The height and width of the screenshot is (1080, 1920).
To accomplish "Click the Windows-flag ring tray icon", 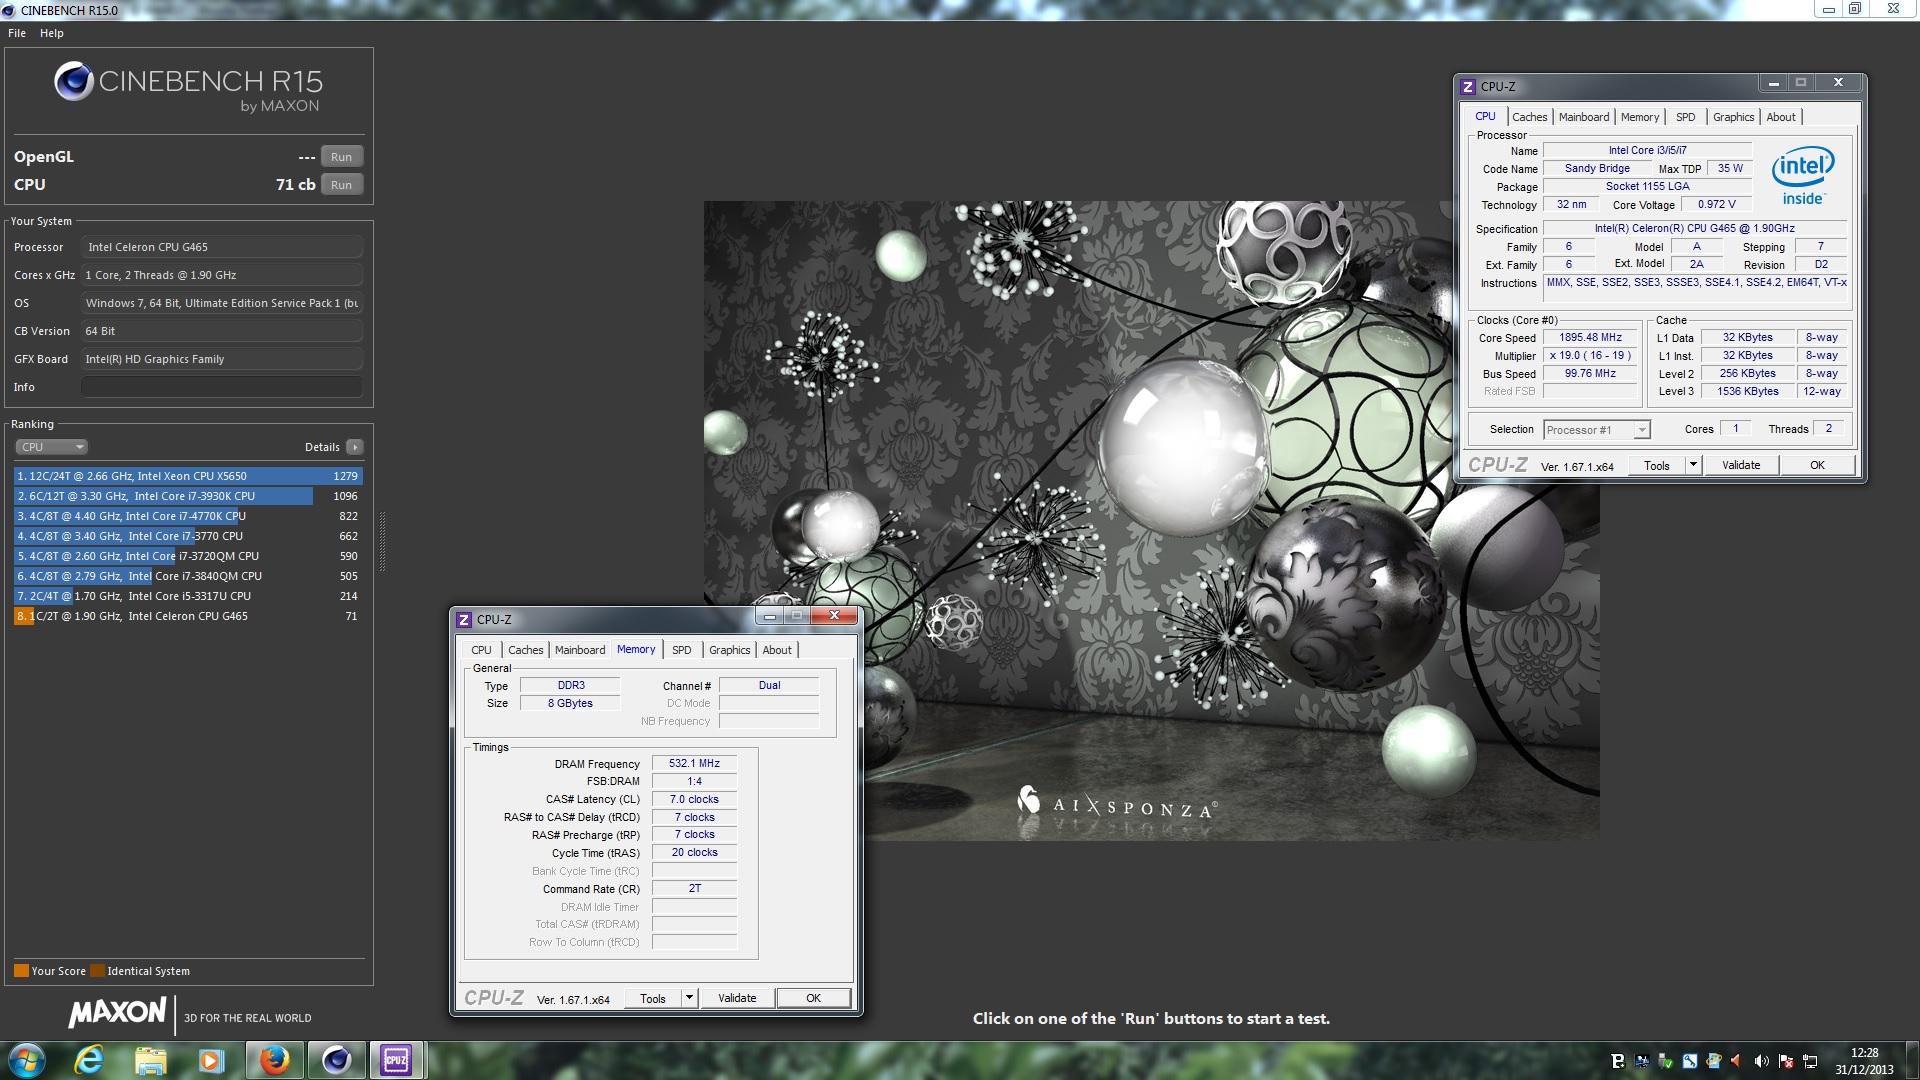I will (1714, 1061).
